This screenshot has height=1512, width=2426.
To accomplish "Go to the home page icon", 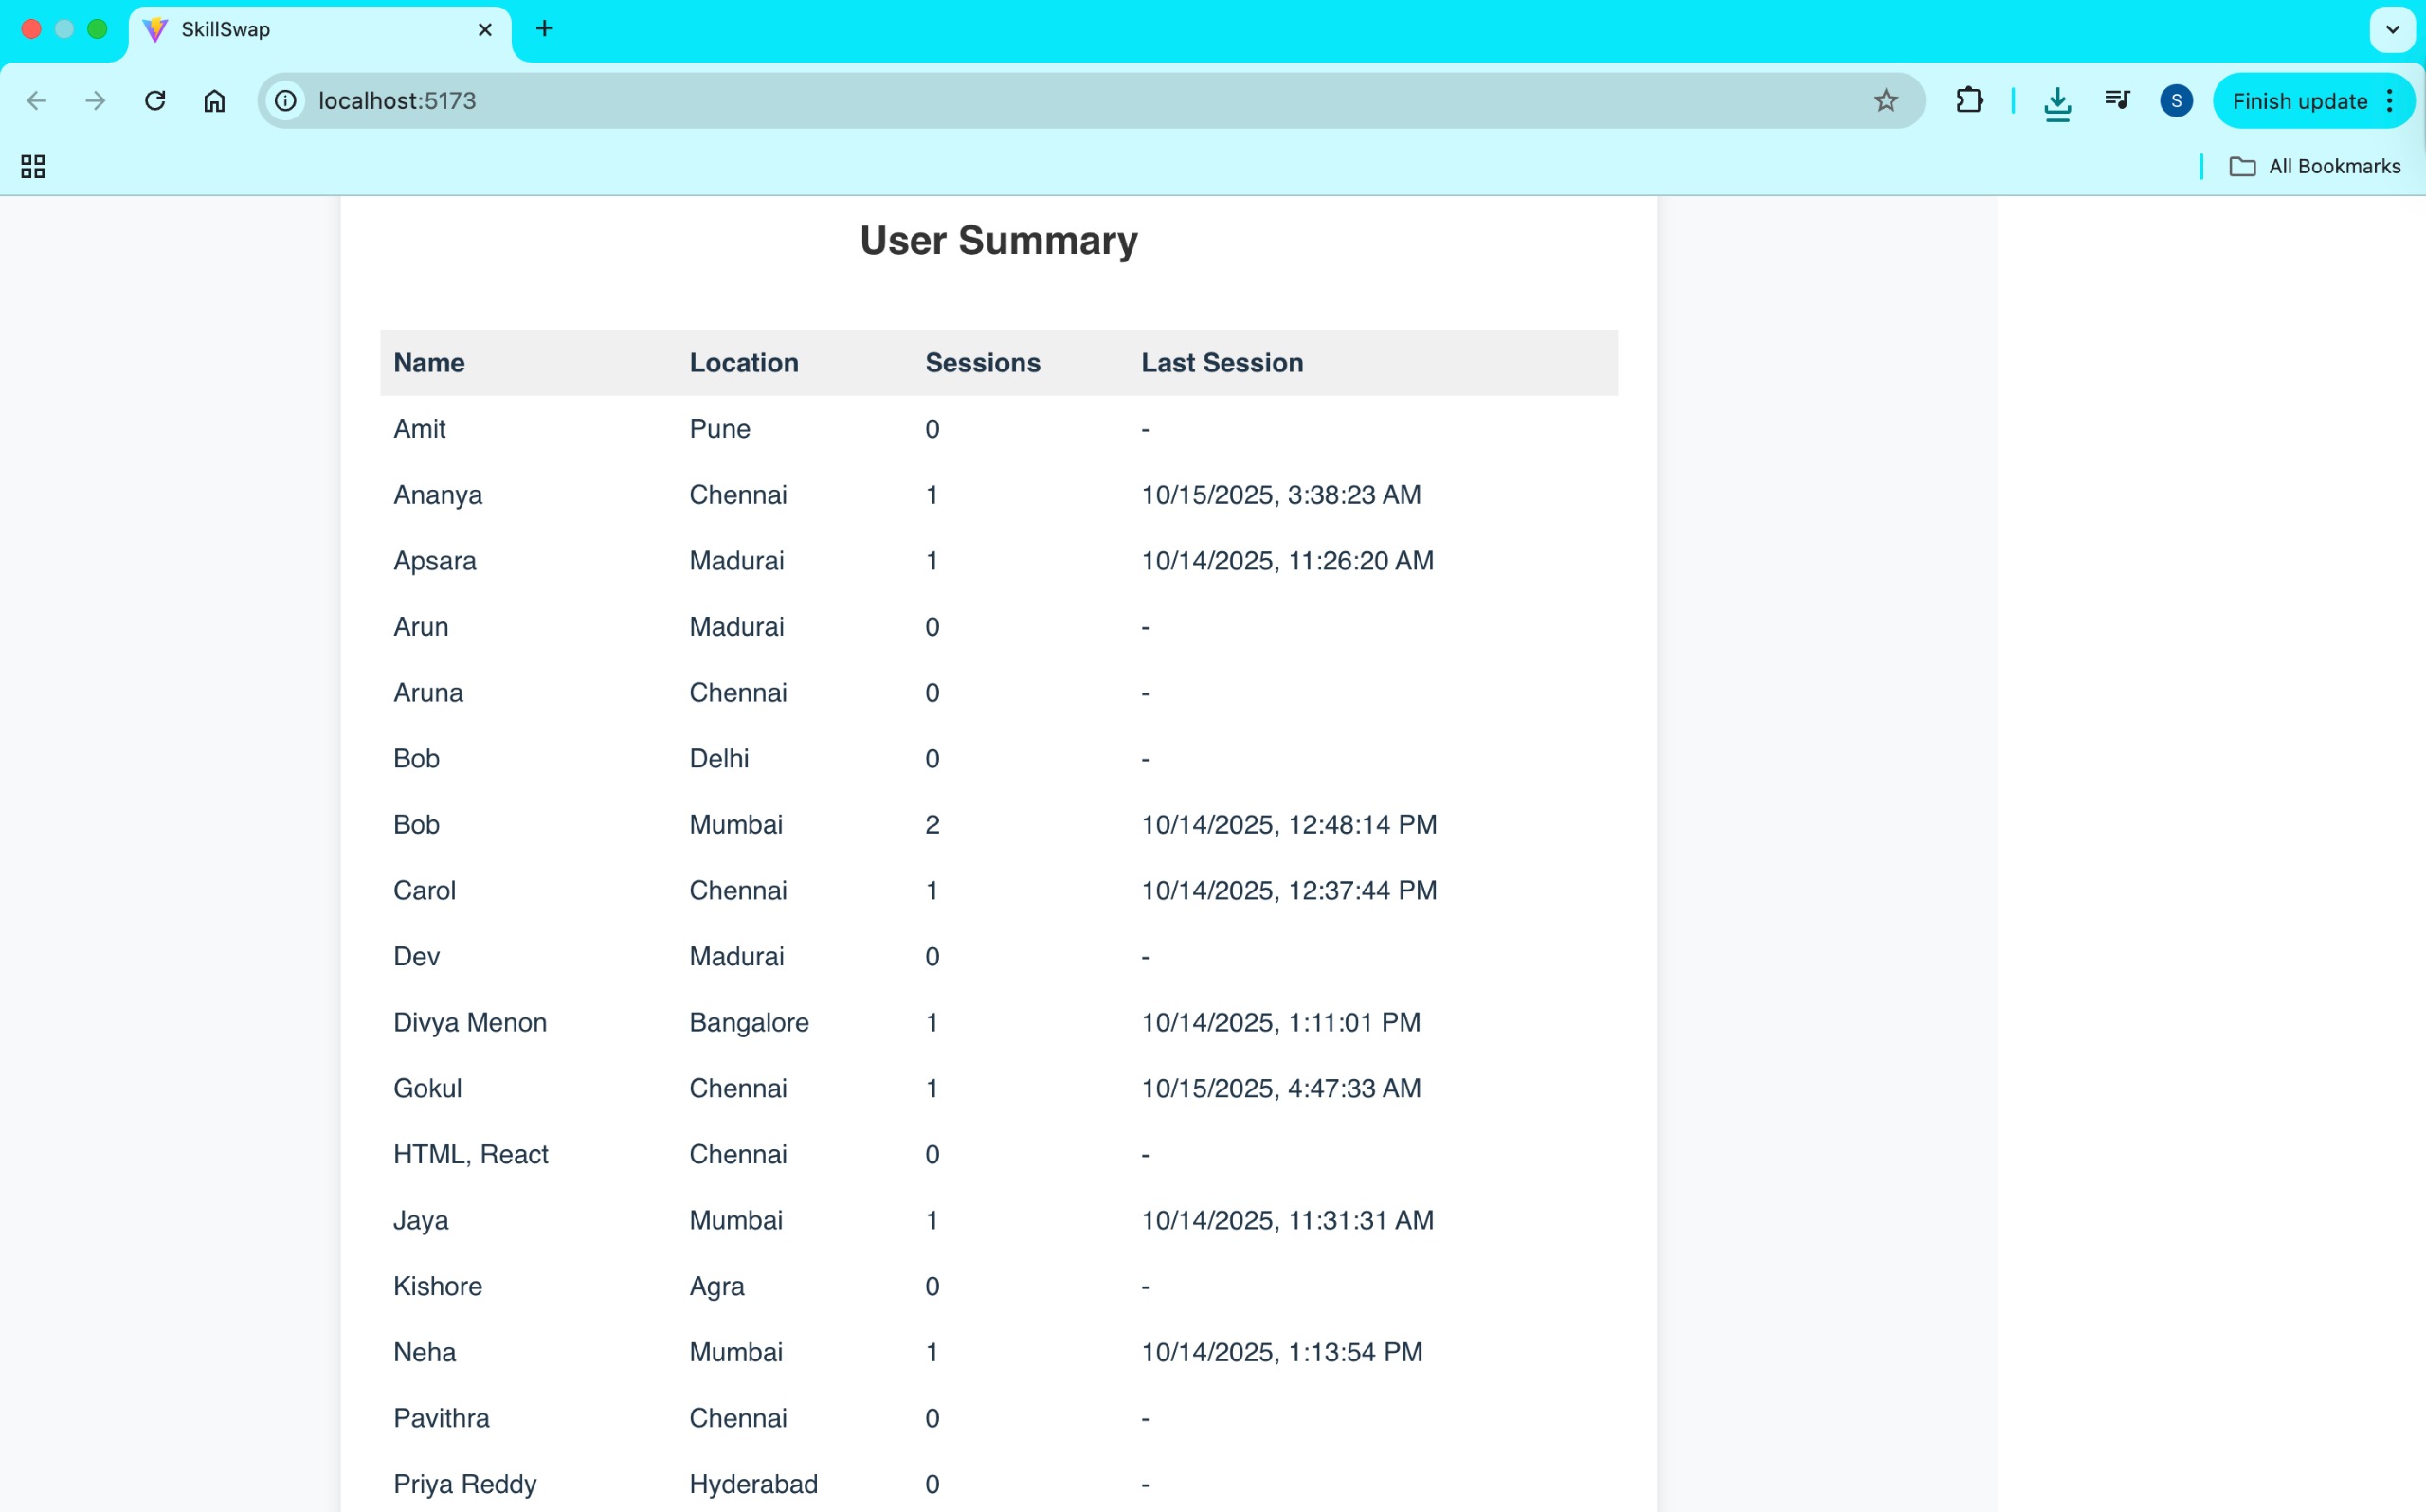I will tap(214, 101).
